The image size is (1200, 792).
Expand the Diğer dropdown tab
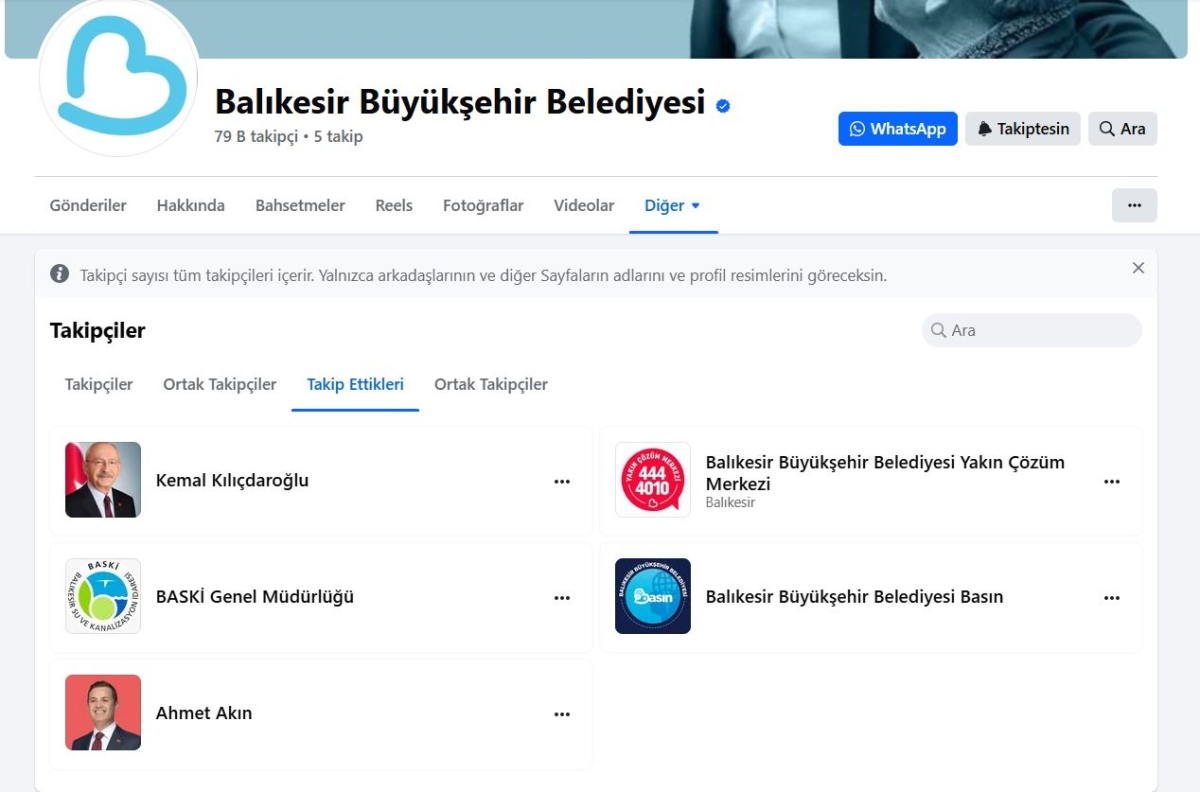pos(673,206)
